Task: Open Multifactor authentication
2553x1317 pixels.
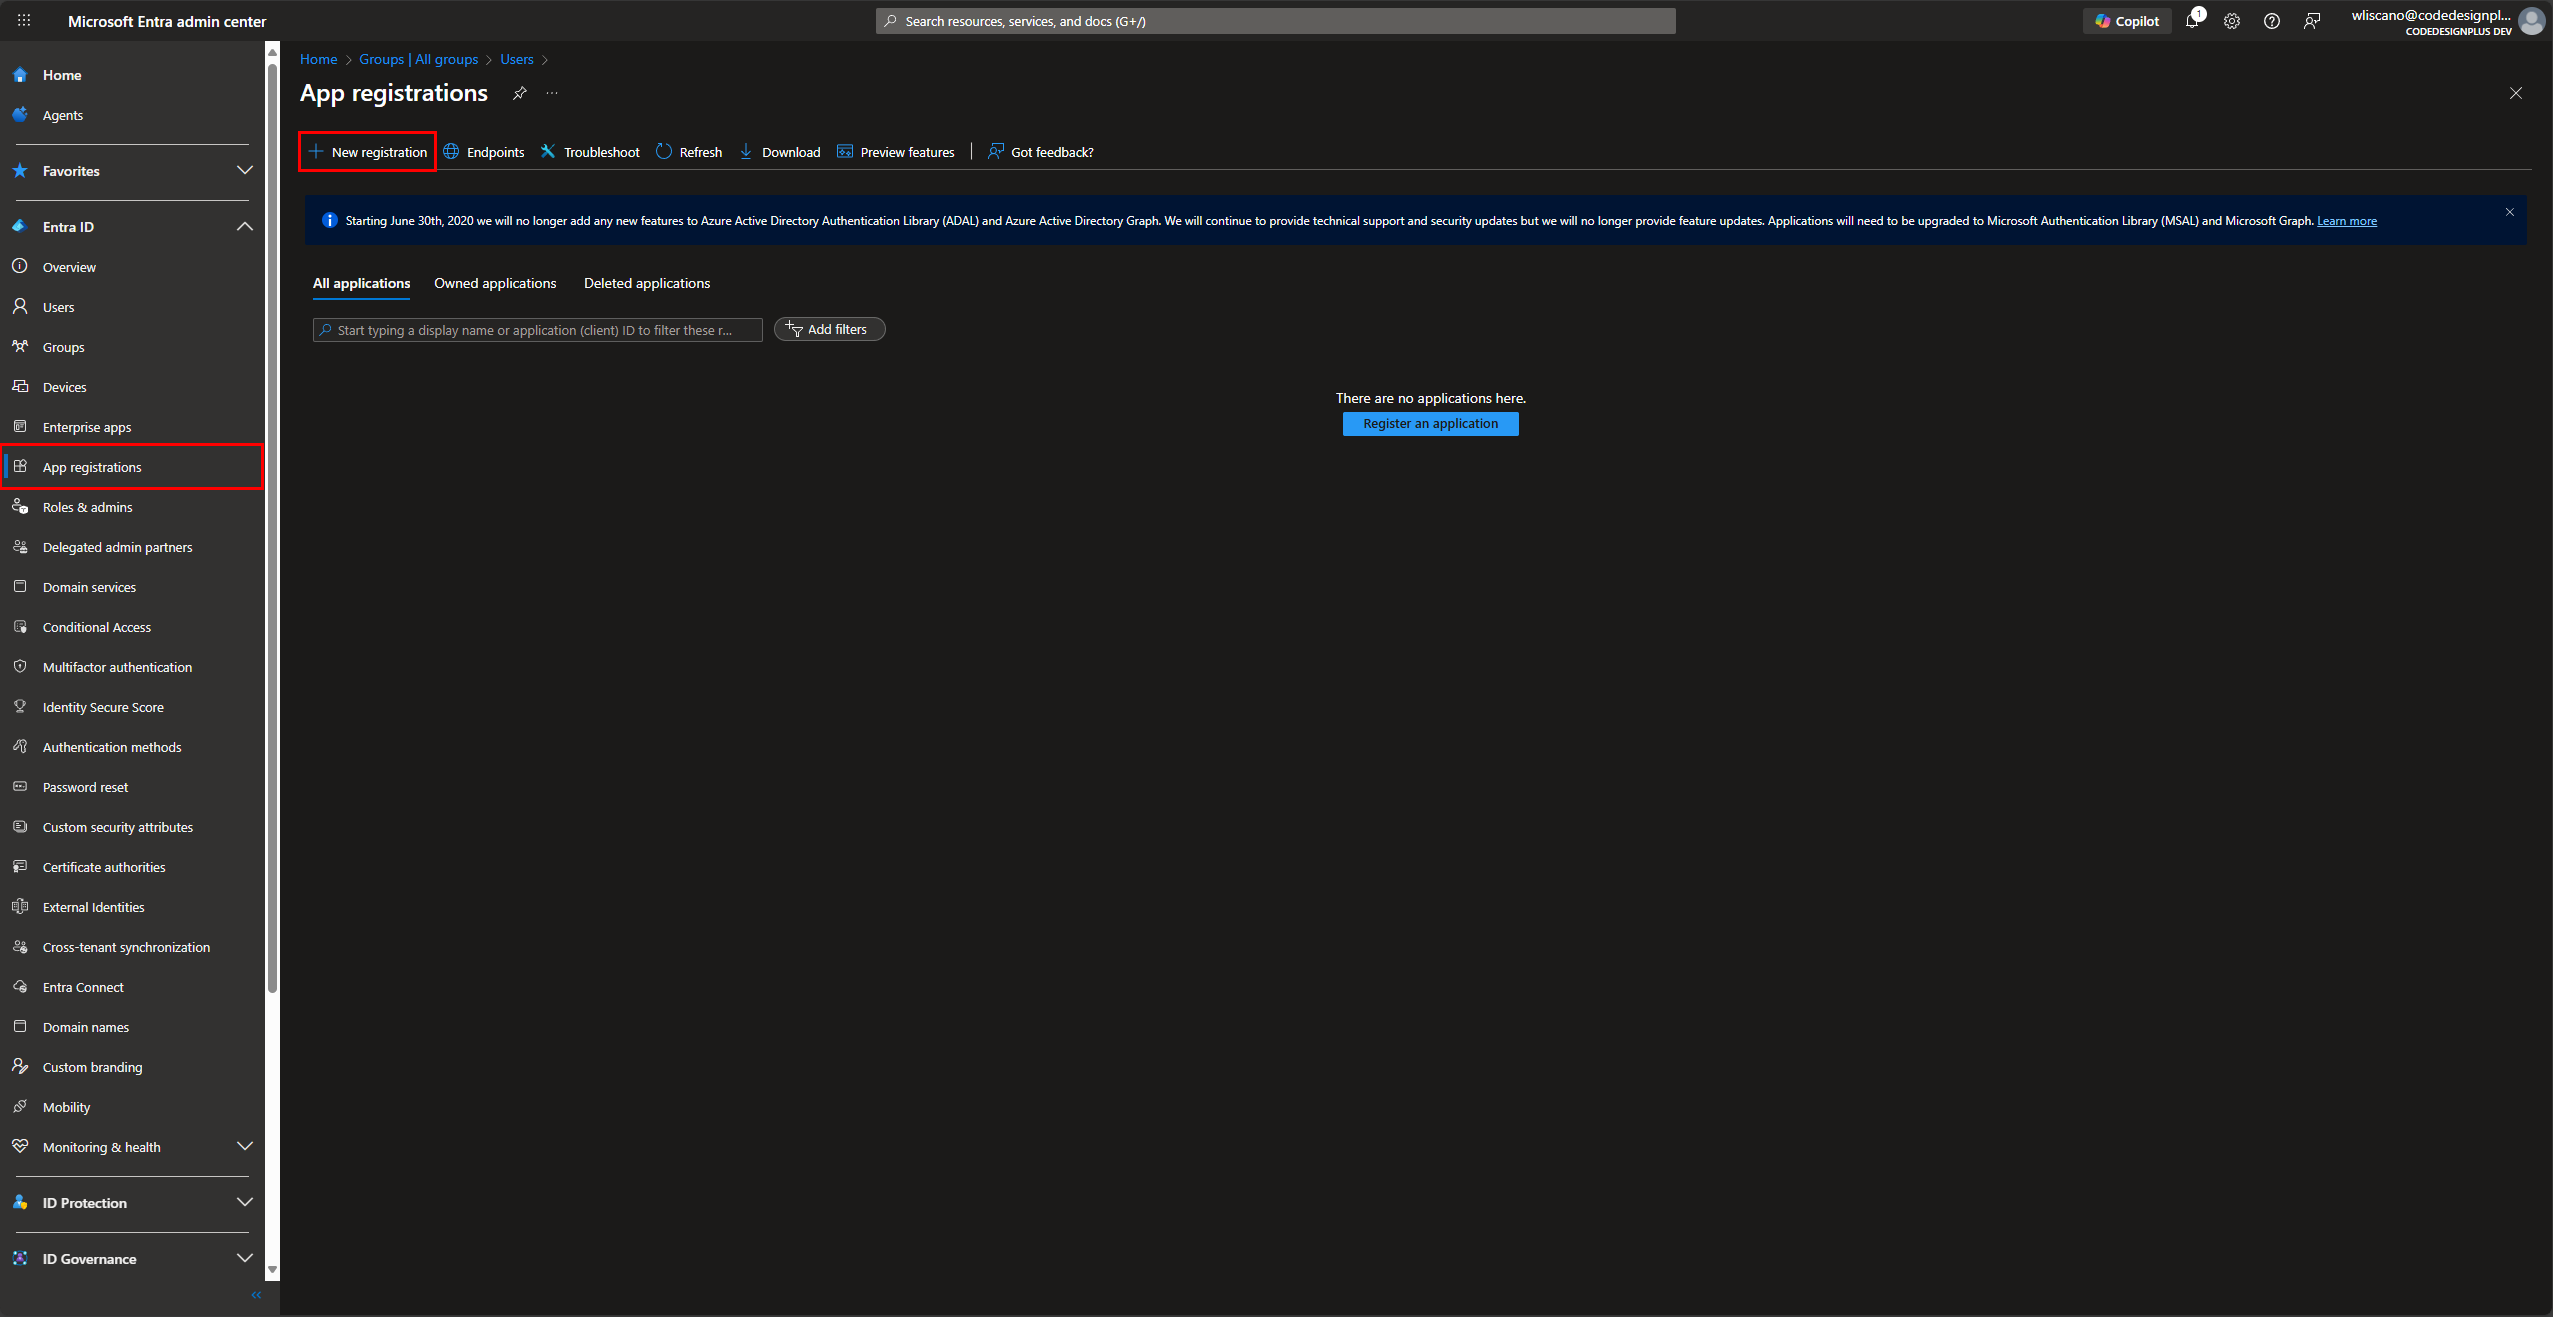Action: tap(132, 667)
